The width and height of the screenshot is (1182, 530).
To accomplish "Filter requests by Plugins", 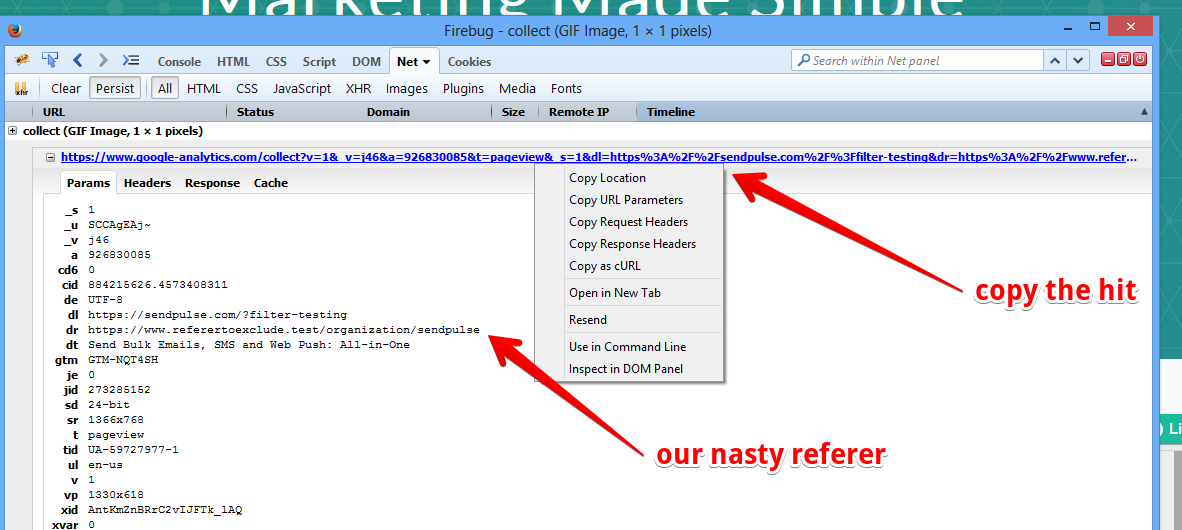I will click(x=464, y=88).
